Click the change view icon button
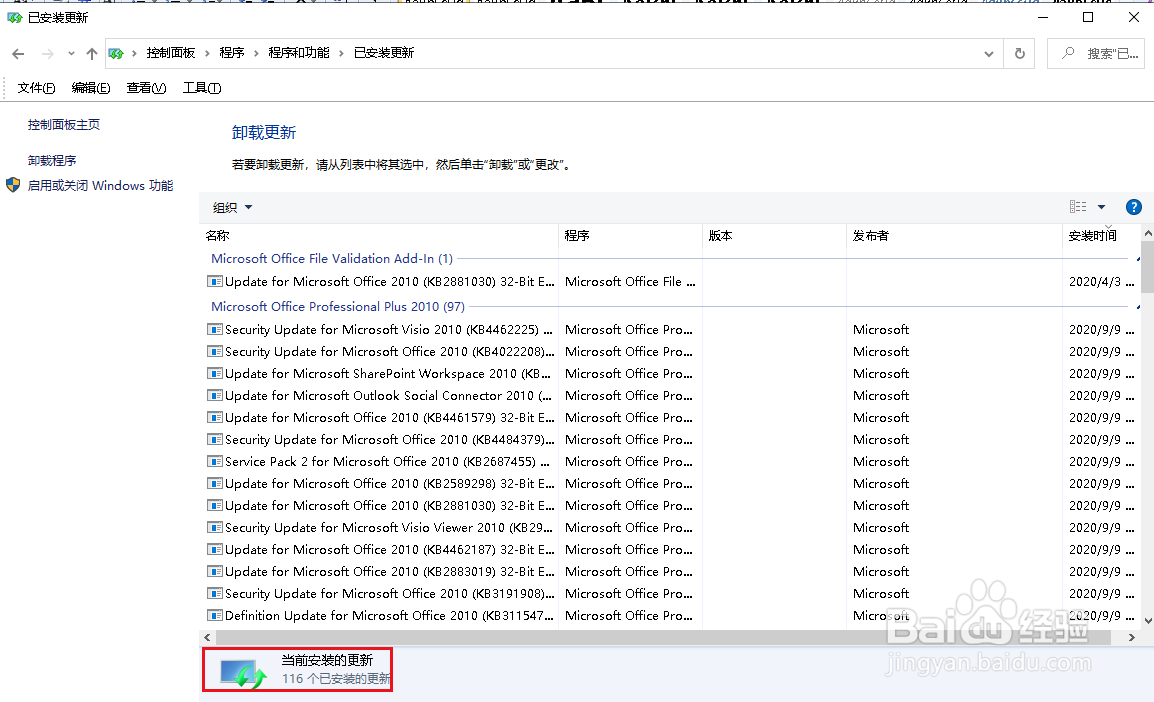This screenshot has width=1154, height=702. coord(1078,207)
